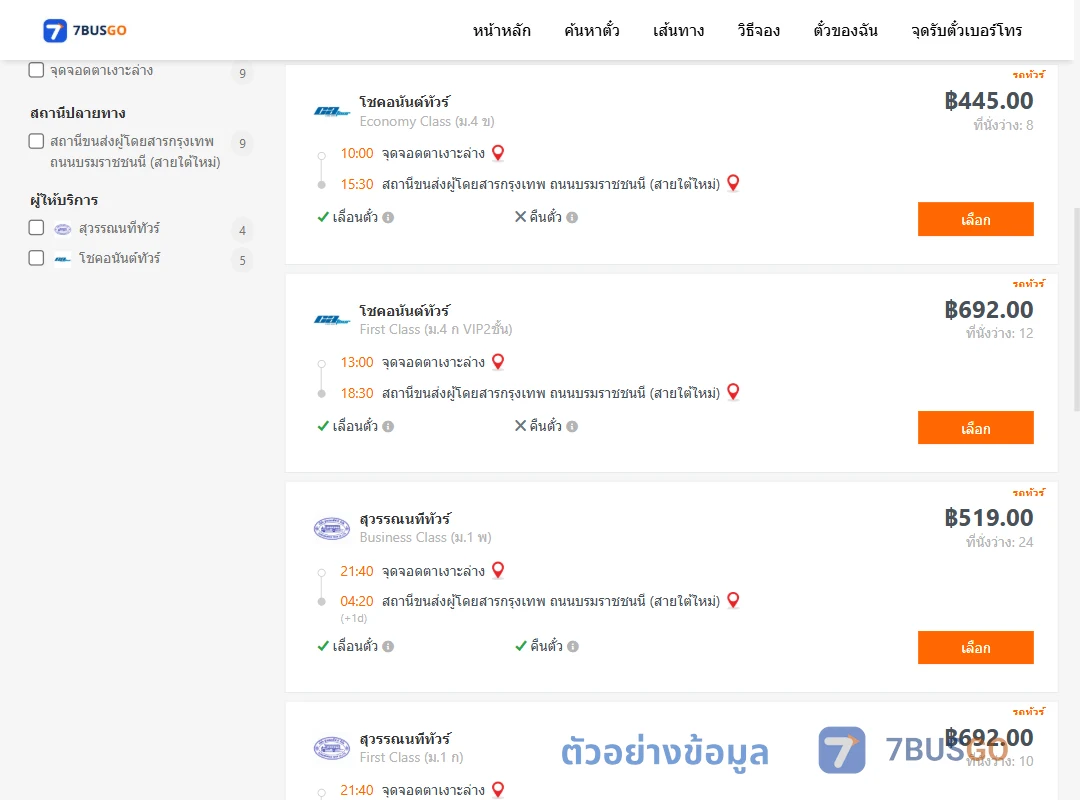The height and width of the screenshot is (800, 1080).
Task: Click 'Economy Class (ม.4 ข)' label
Action: 427,121
